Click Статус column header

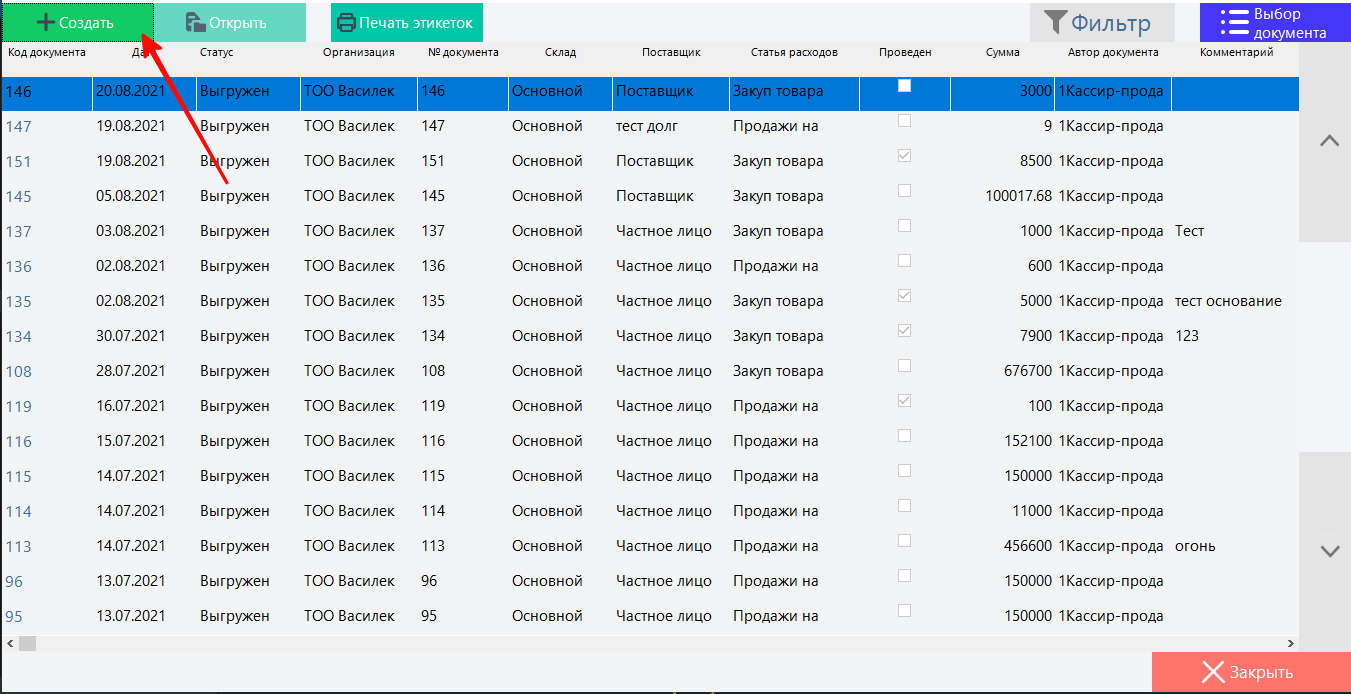tap(217, 52)
